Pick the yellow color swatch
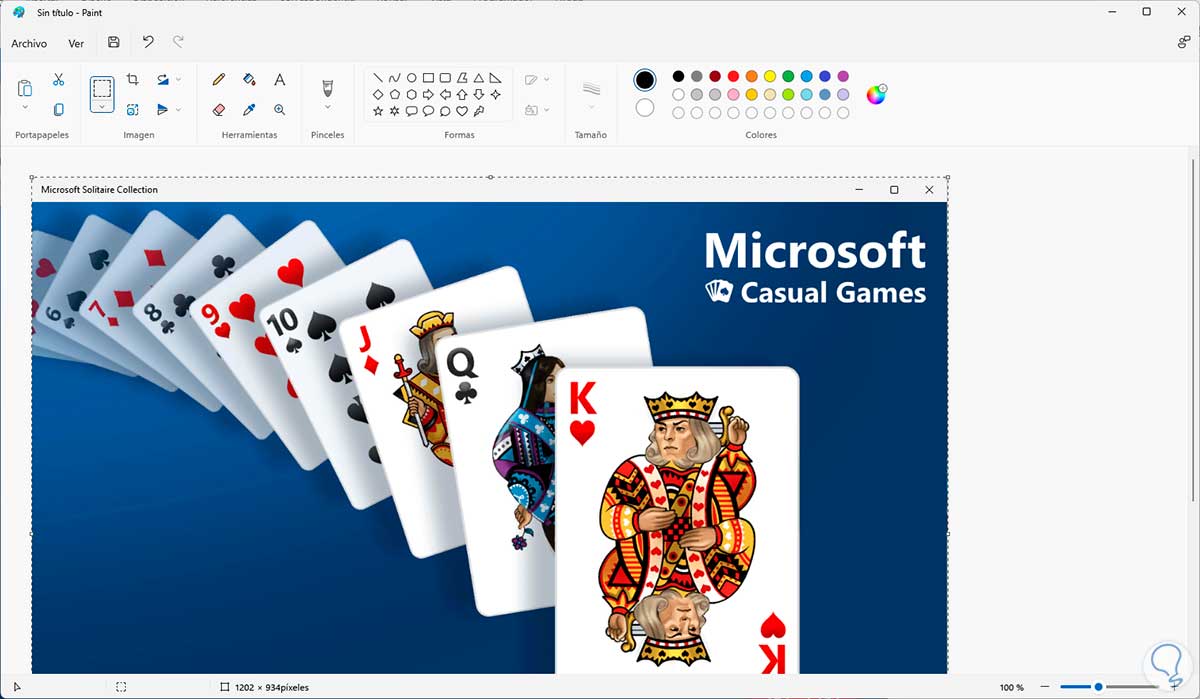Screen dimensions: 1200x699 point(770,76)
